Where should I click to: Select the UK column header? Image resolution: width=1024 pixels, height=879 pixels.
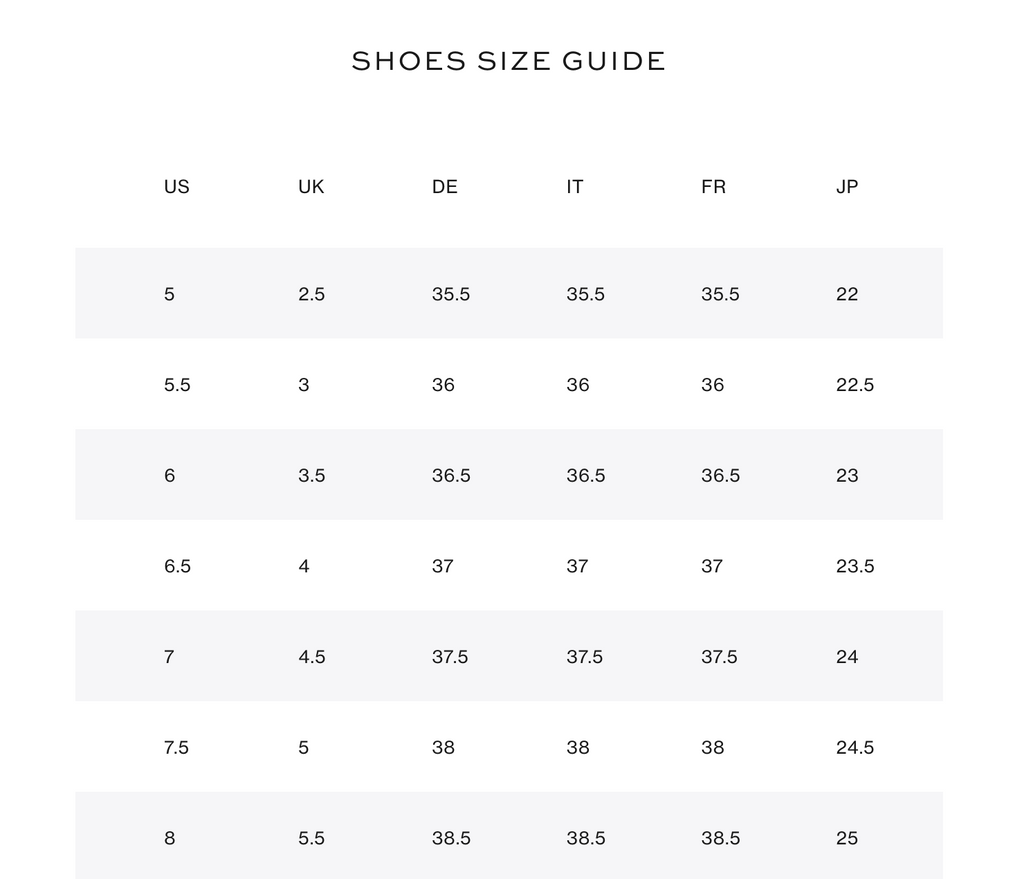(x=311, y=187)
